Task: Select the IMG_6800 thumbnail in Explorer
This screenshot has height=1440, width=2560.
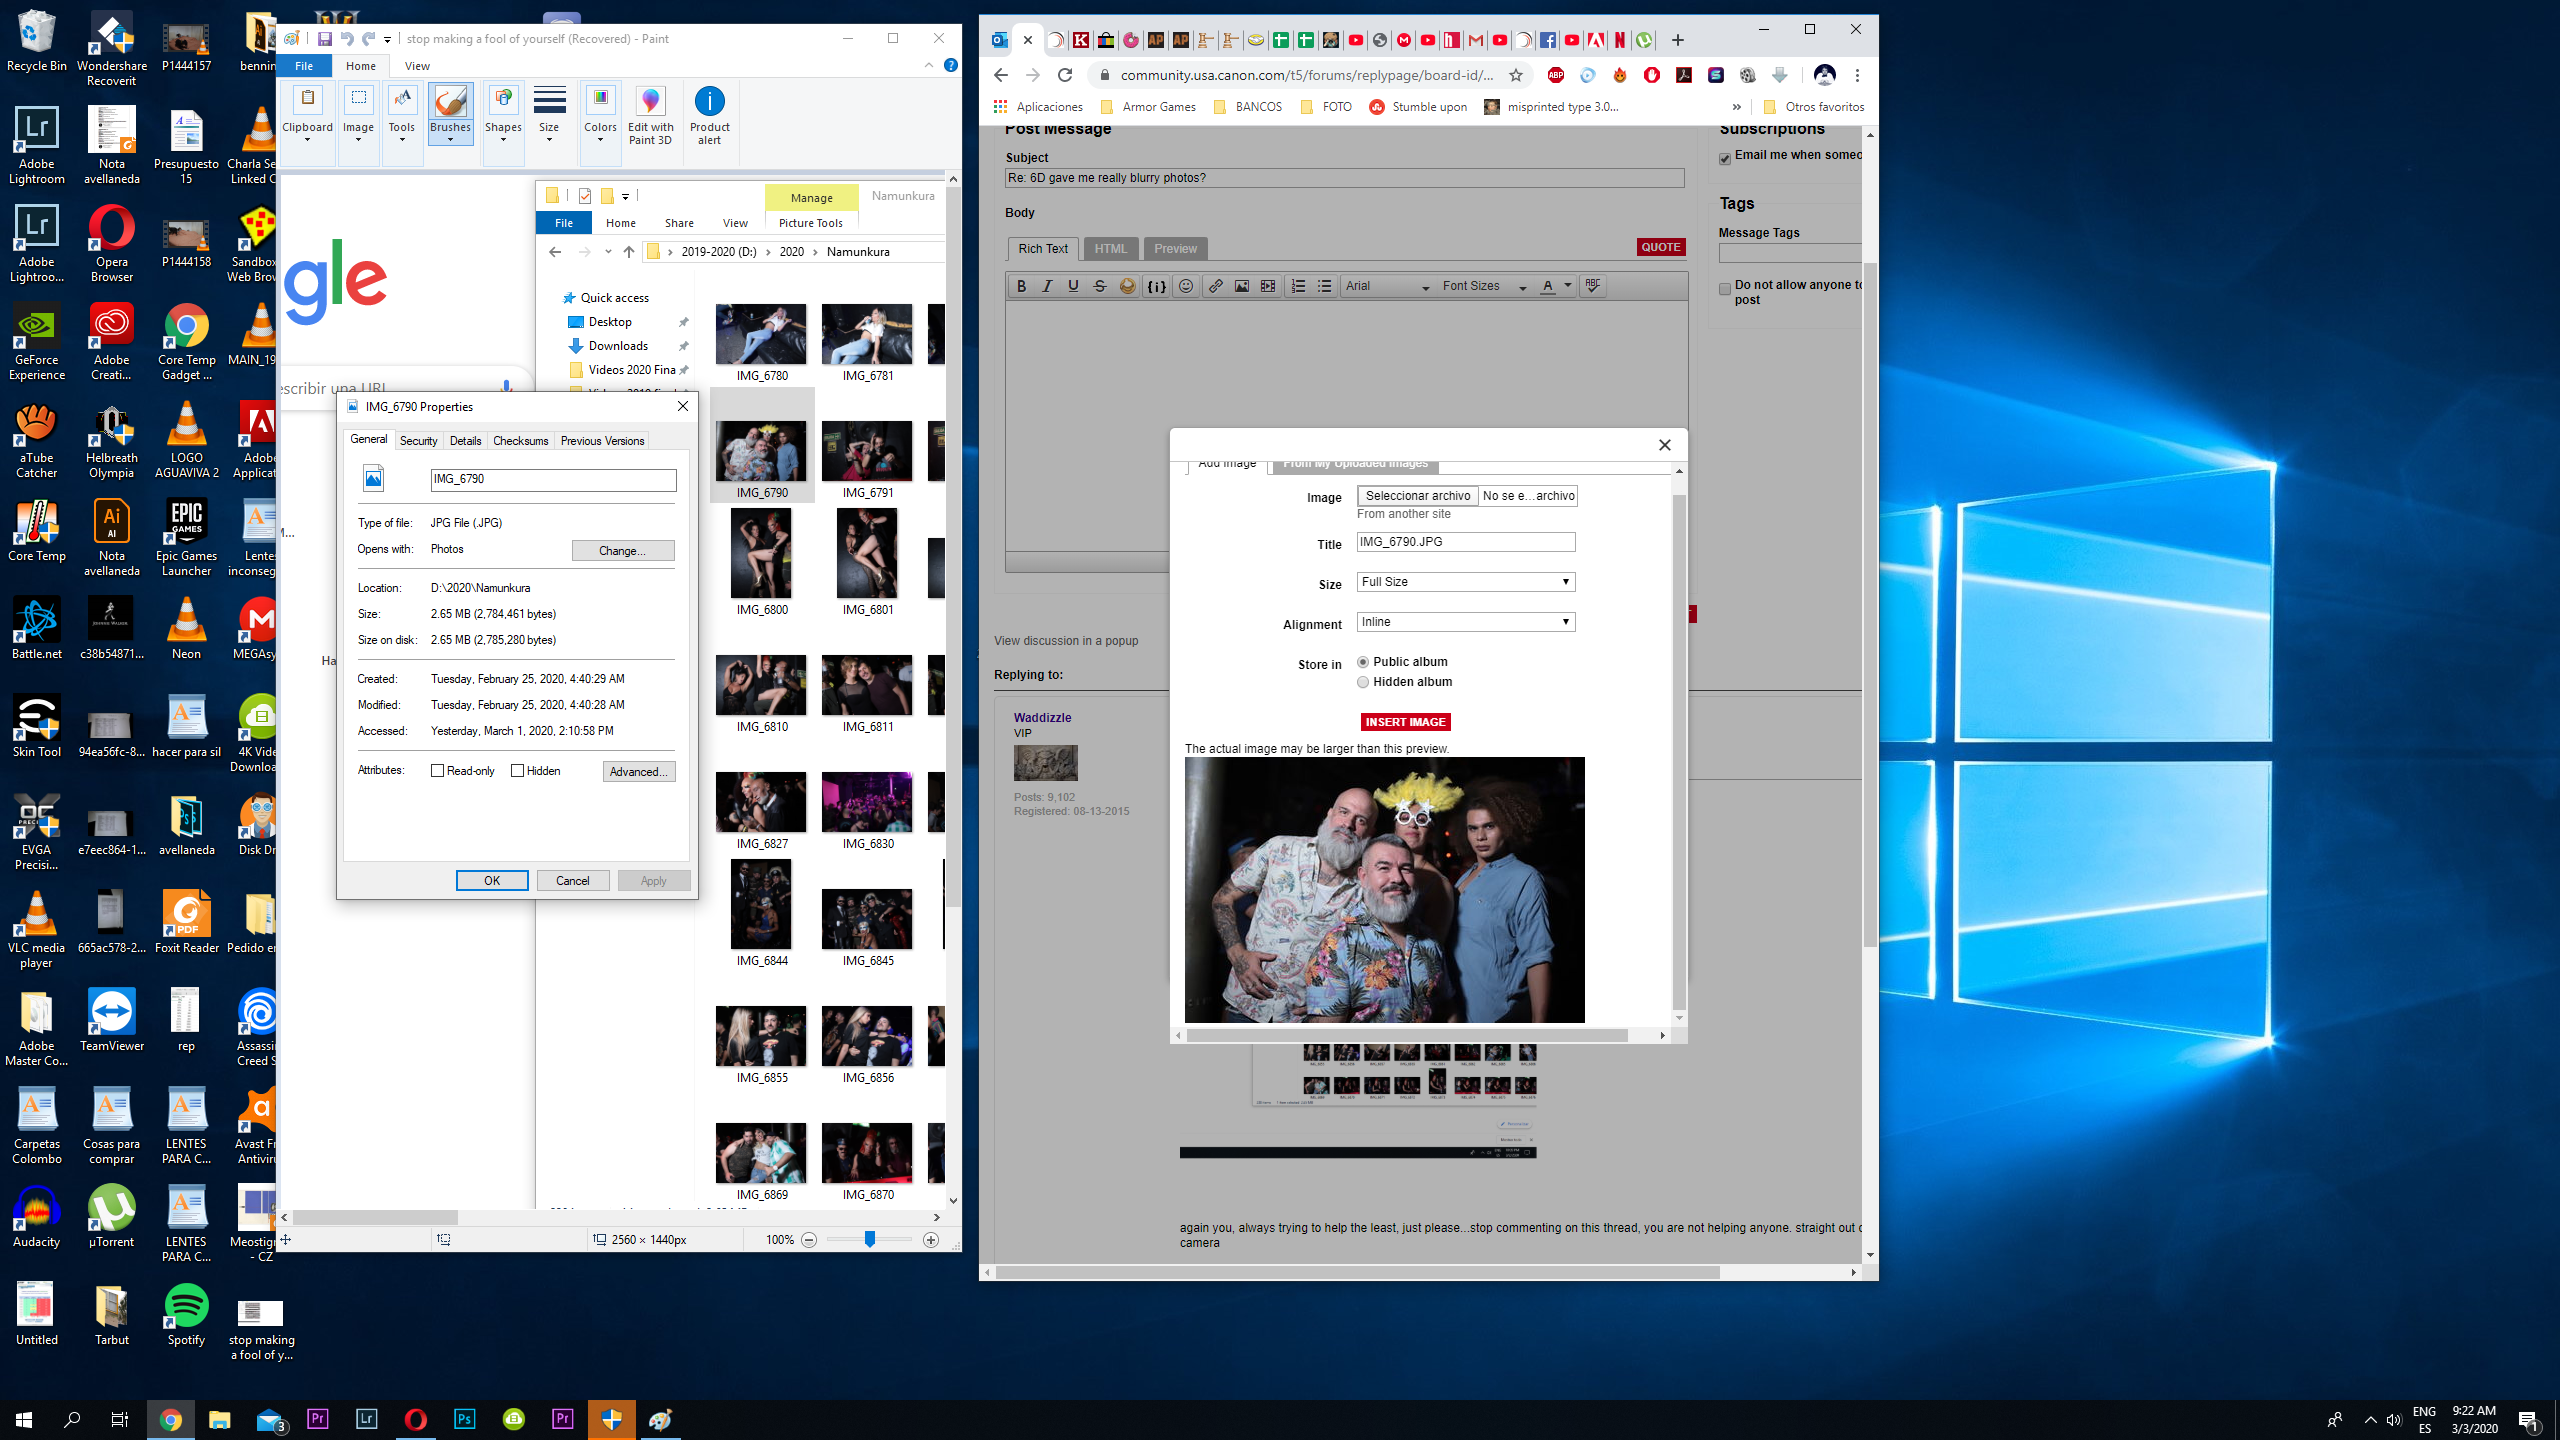Action: 761,553
